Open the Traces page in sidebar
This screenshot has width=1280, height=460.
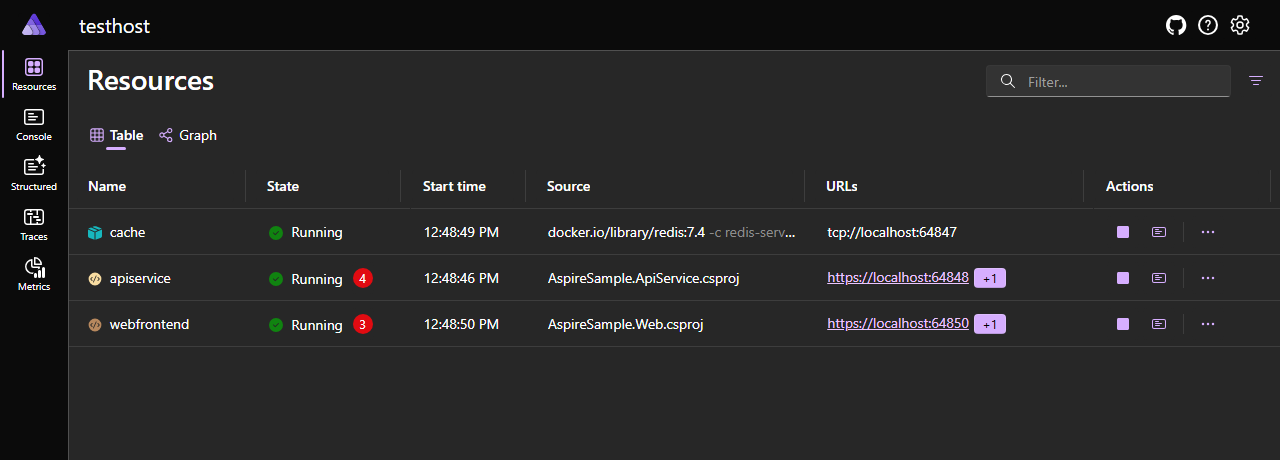point(34,224)
